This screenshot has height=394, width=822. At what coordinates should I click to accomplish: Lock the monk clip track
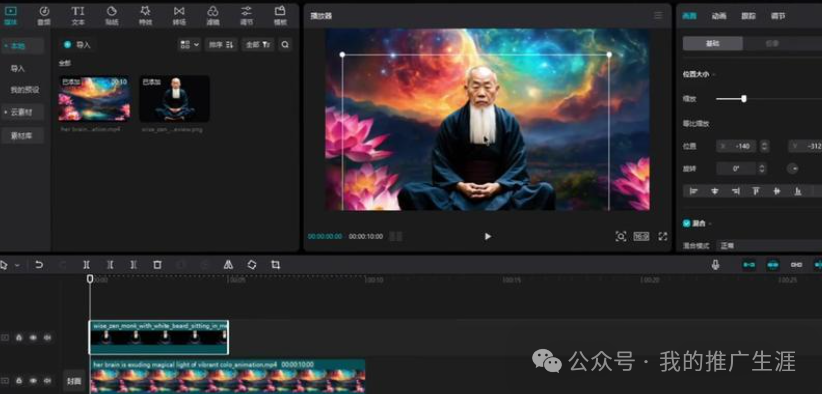point(19,338)
